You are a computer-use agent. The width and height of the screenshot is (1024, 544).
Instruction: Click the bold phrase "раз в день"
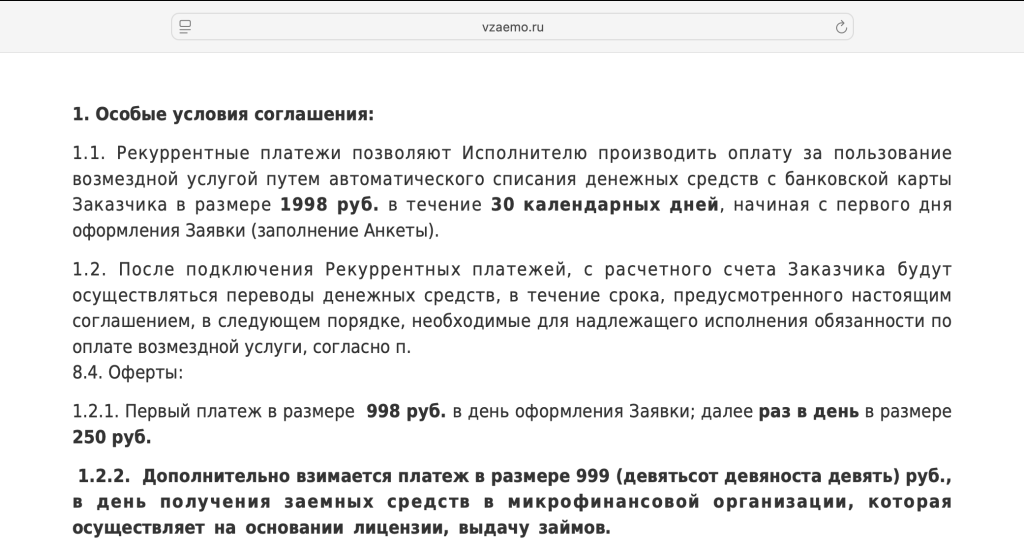(x=809, y=411)
